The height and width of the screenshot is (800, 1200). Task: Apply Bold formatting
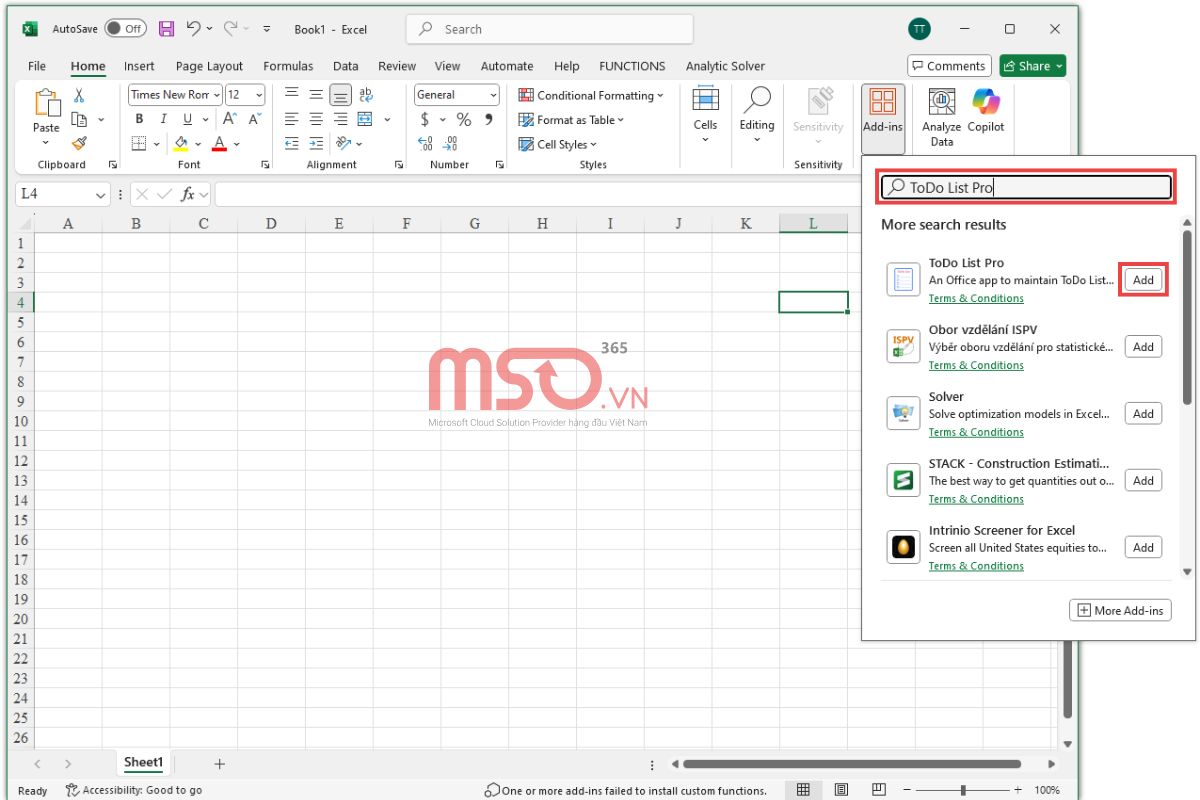click(x=139, y=119)
